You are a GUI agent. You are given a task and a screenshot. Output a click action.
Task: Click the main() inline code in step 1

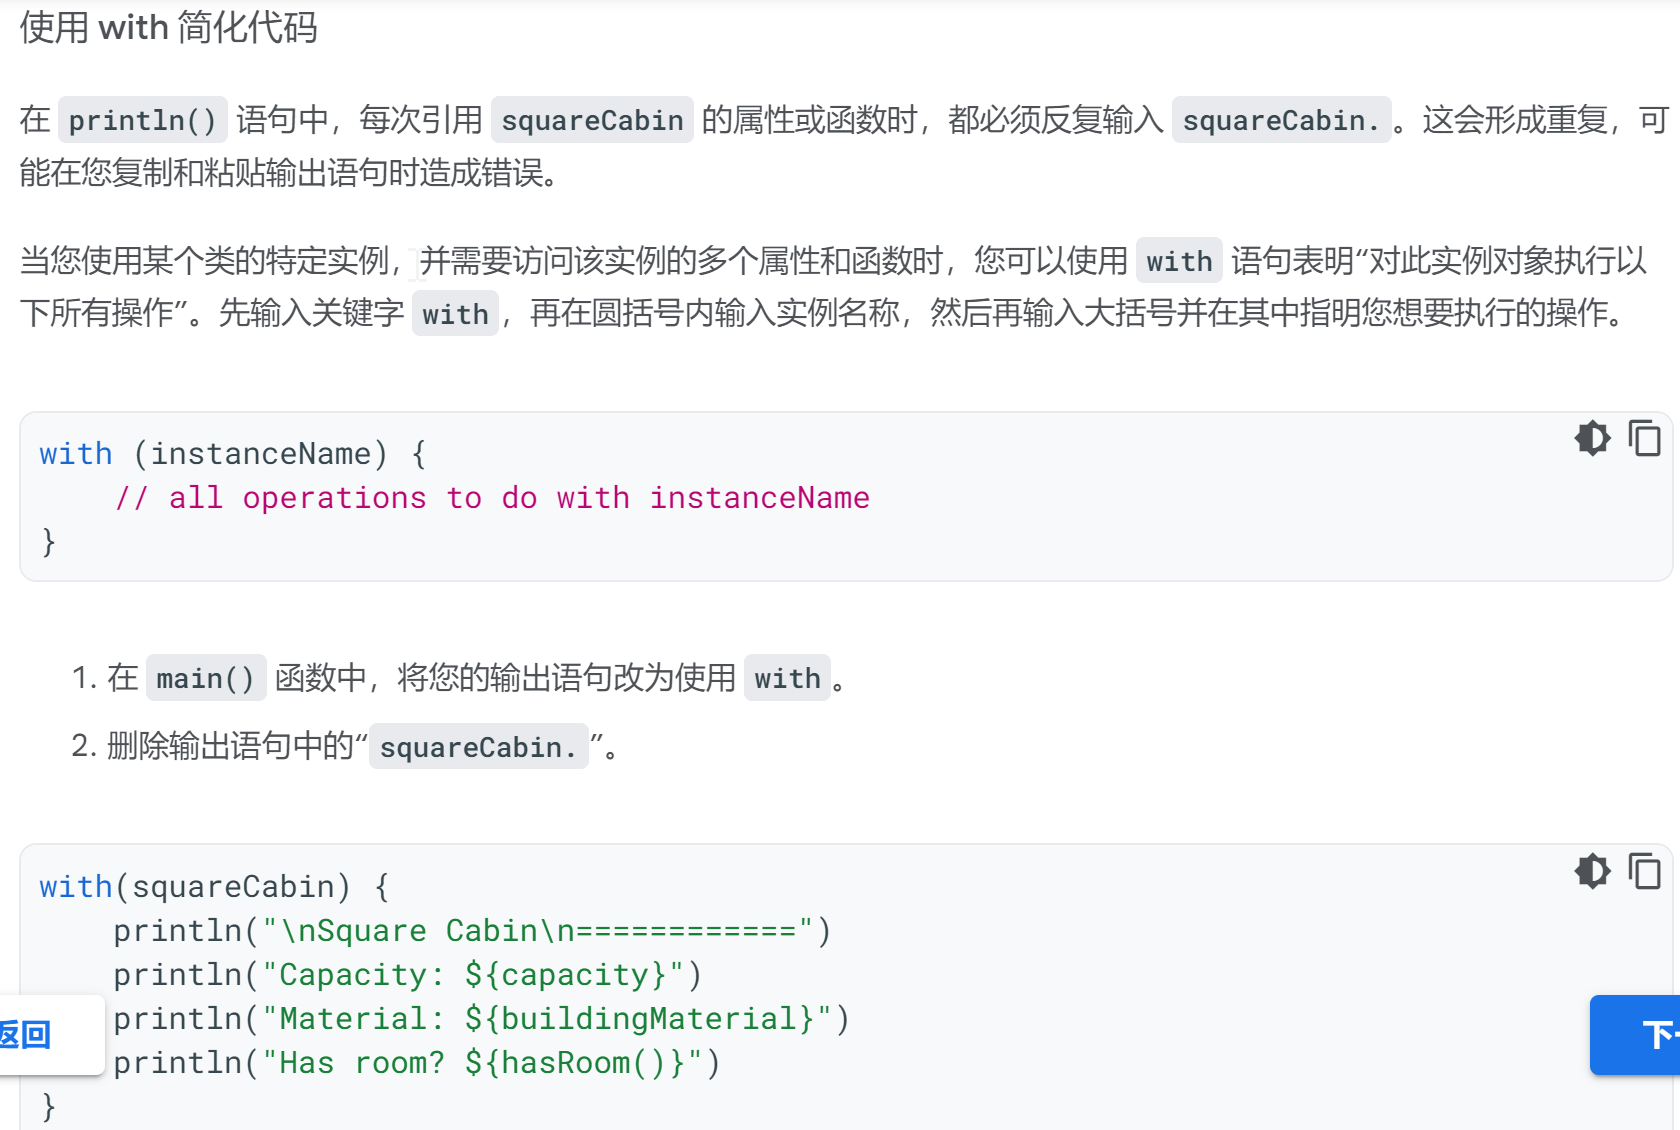[x=205, y=678]
